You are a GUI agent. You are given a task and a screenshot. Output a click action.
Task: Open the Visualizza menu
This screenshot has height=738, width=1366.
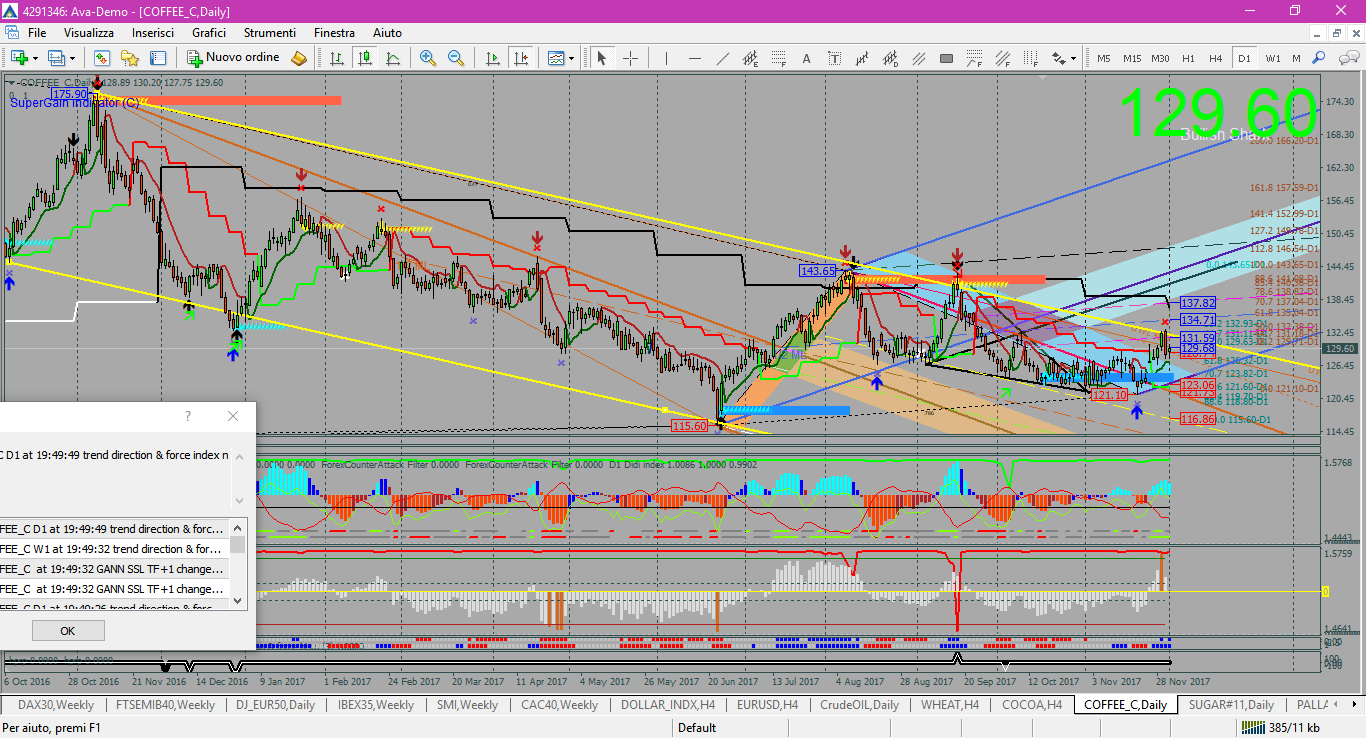tap(89, 33)
